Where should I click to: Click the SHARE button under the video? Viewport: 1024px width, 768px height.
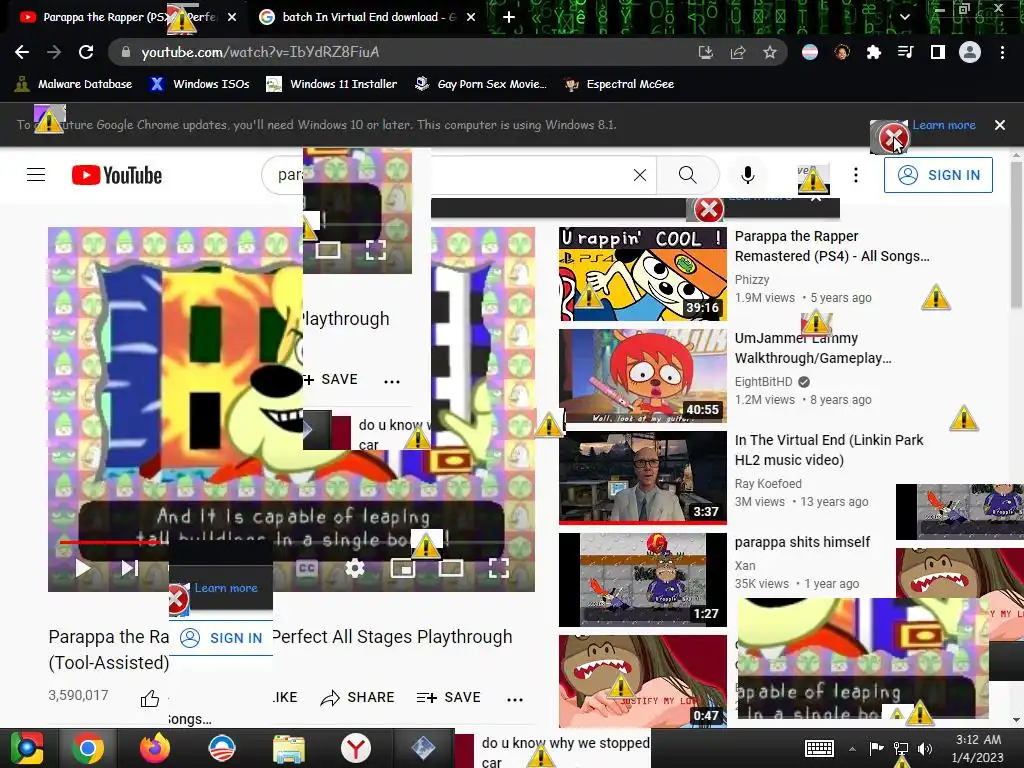[x=358, y=697]
